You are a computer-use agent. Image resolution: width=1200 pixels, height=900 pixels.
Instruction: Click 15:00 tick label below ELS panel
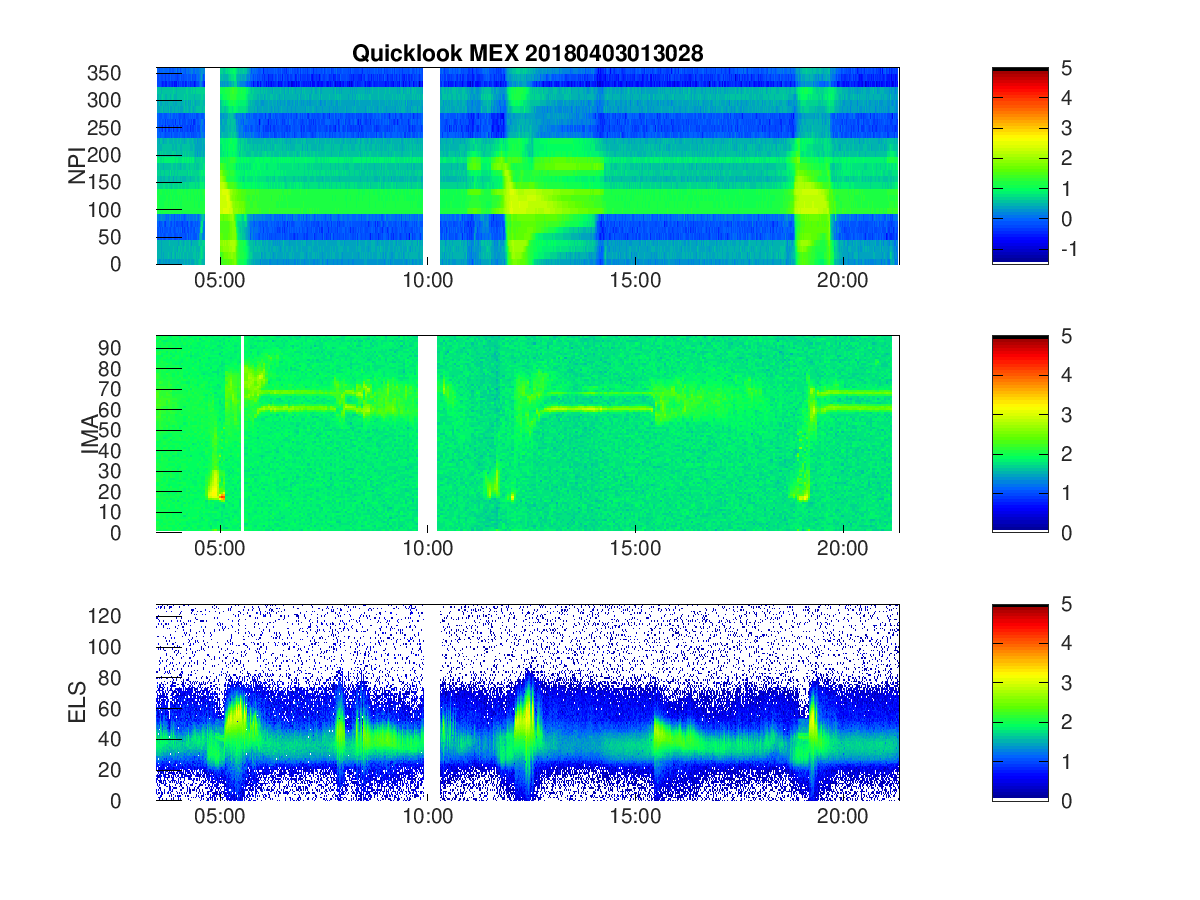coord(636,817)
